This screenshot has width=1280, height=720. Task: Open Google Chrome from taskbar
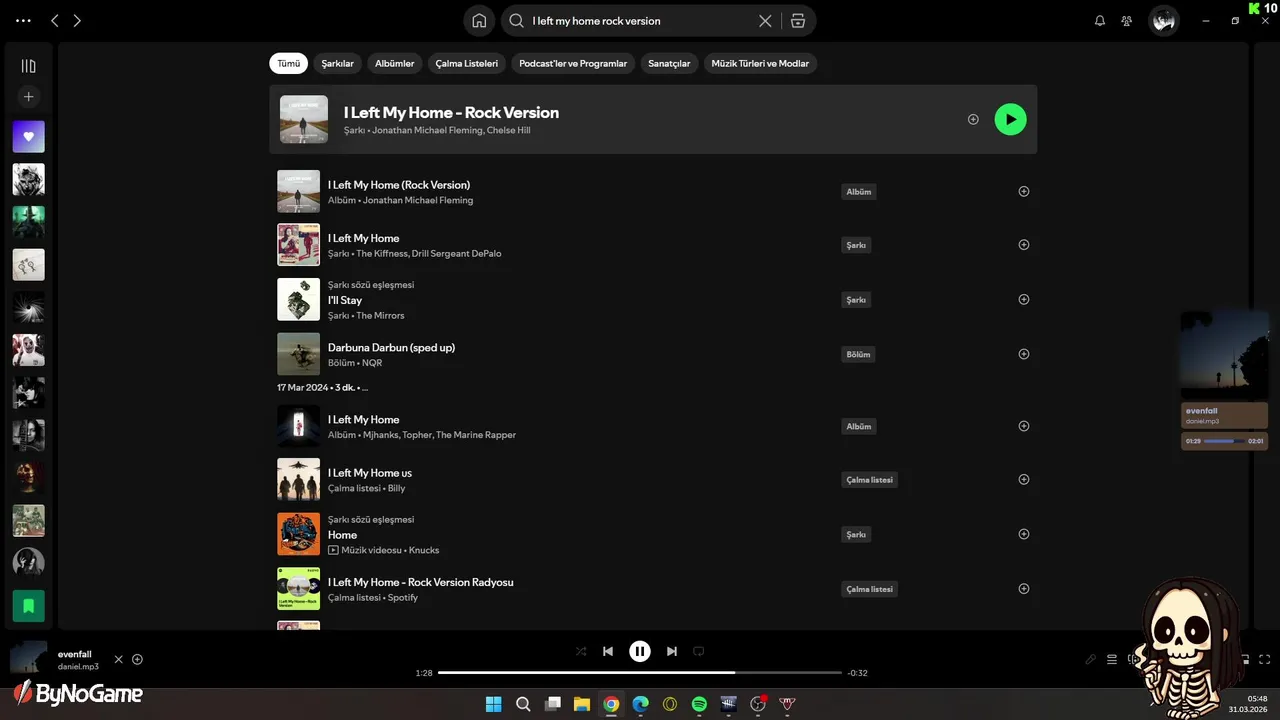[x=611, y=704]
